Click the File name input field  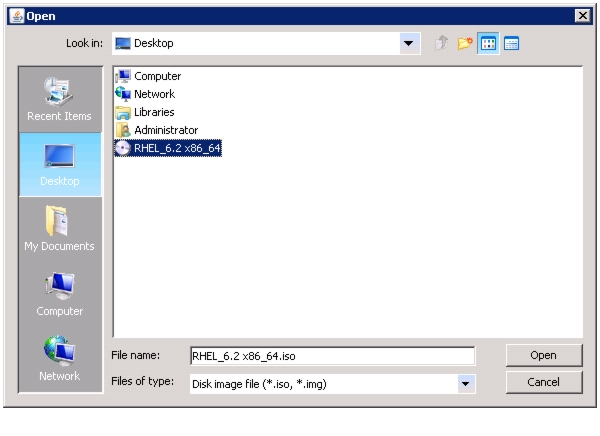tap(333, 356)
